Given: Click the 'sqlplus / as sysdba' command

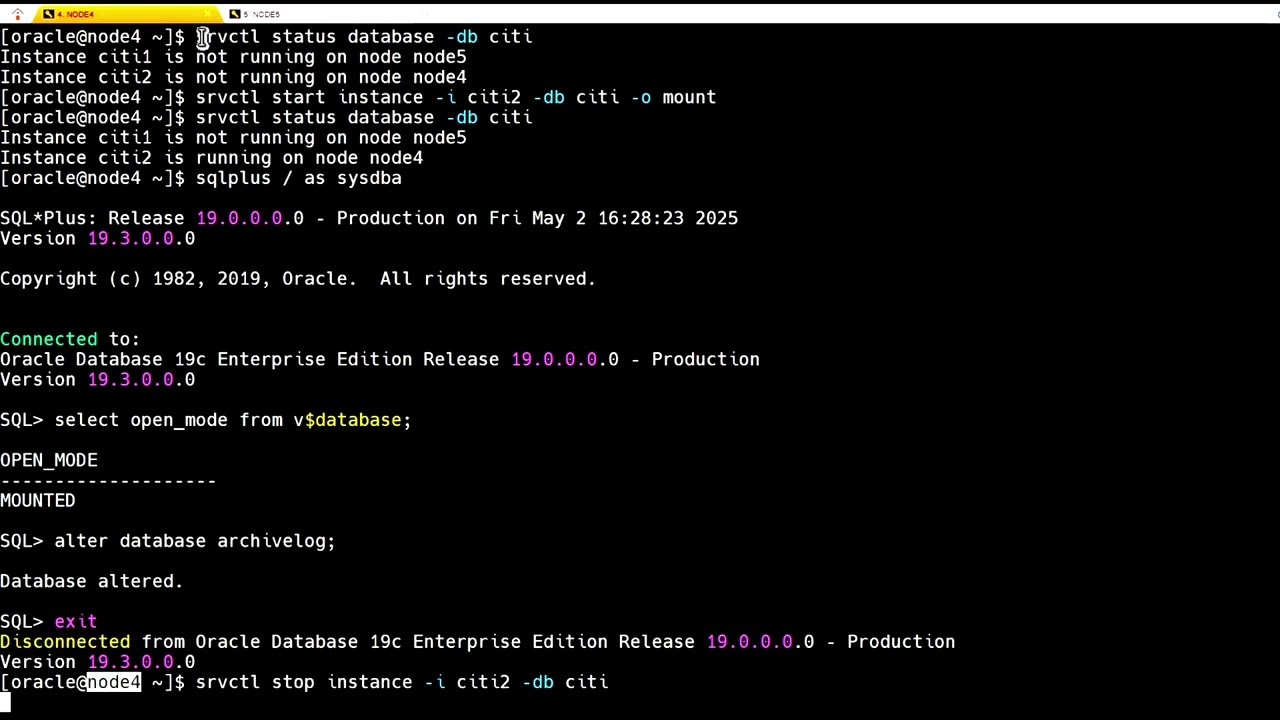Looking at the screenshot, I should coord(298,178).
